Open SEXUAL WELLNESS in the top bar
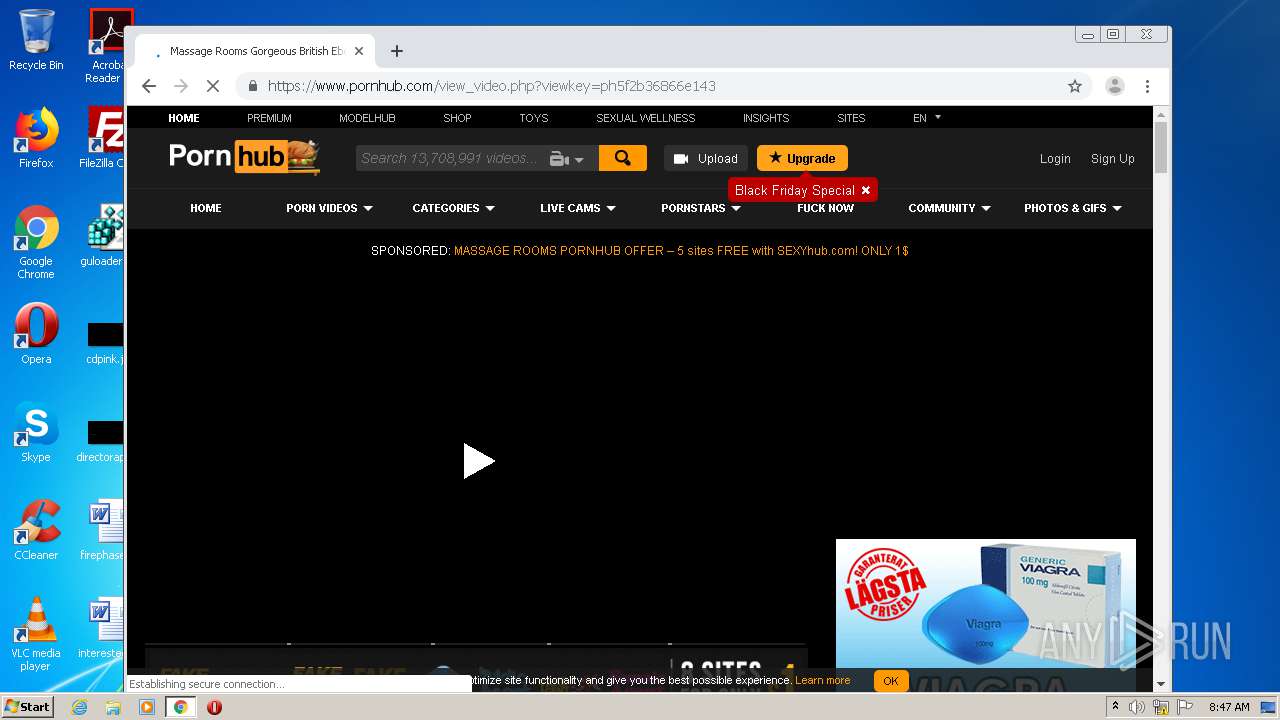1280x720 pixels. (646, 118)
